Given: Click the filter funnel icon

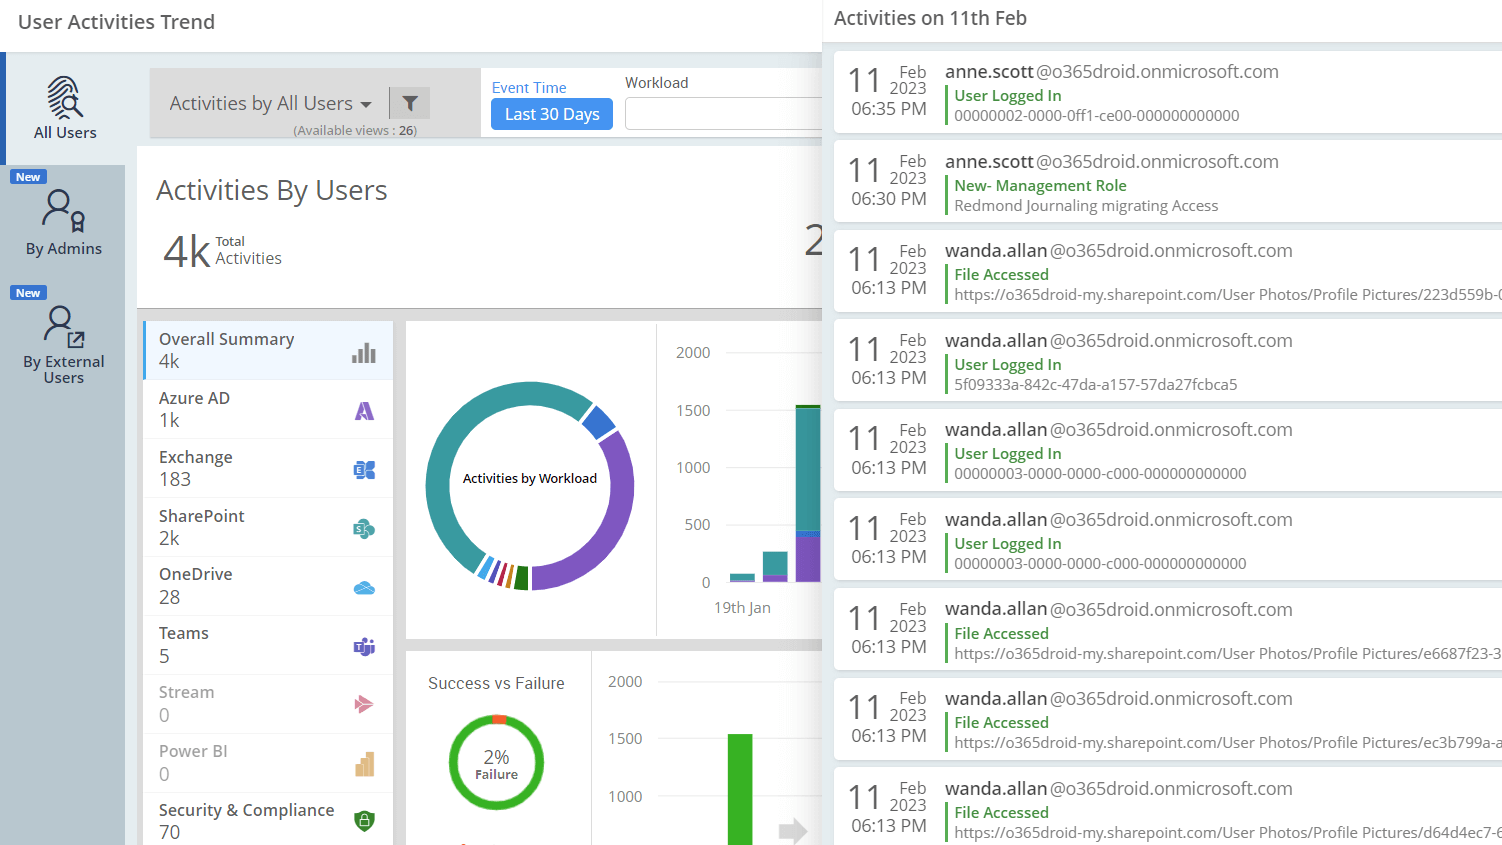Looking at the screenshot, I should (410, 102).
